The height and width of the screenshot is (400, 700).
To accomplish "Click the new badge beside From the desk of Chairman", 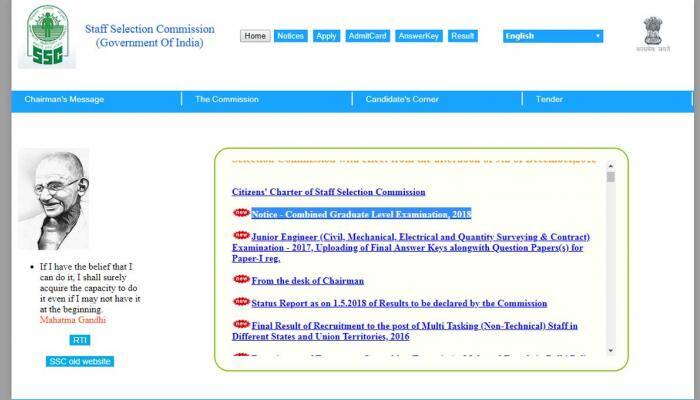I will (241, 279).
